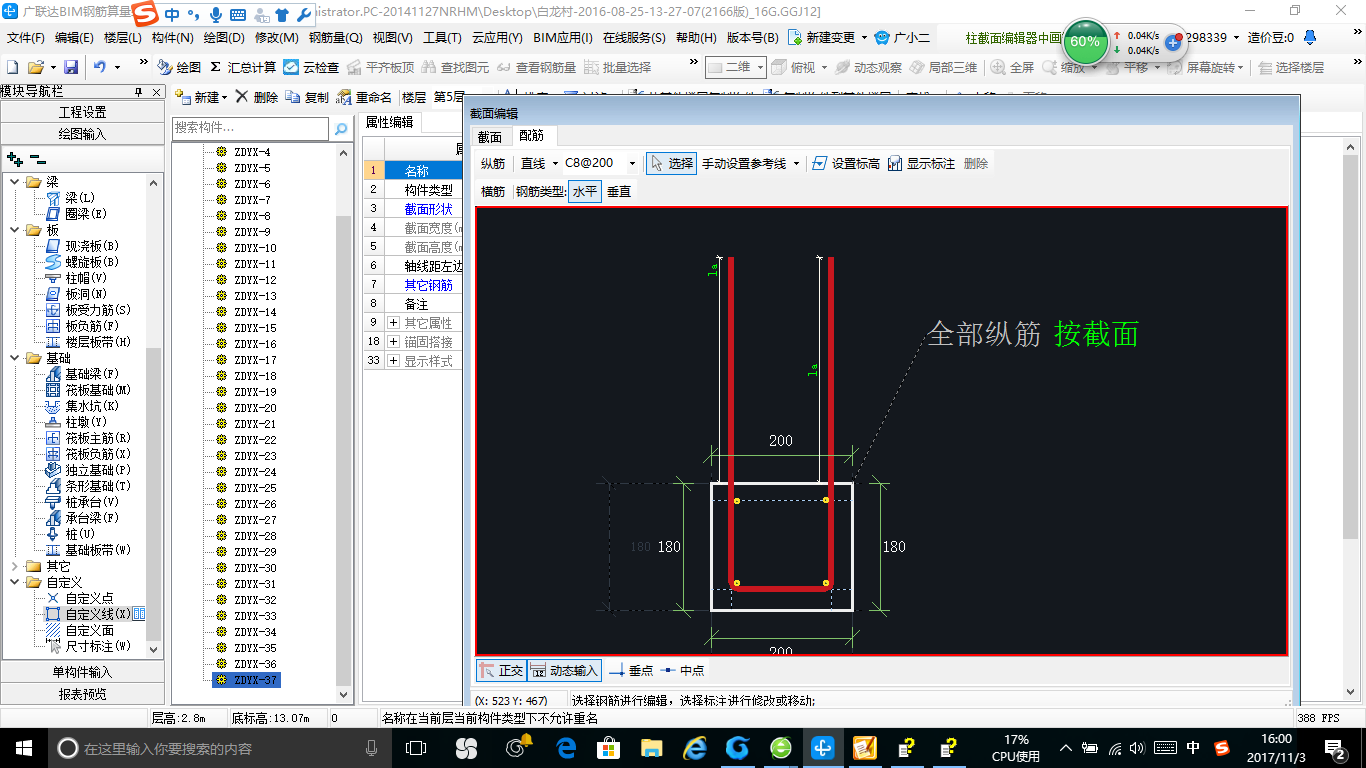Select 自定义点 custom point item
Viewport: 1366px width, 768px height.
tap(79, 598)
